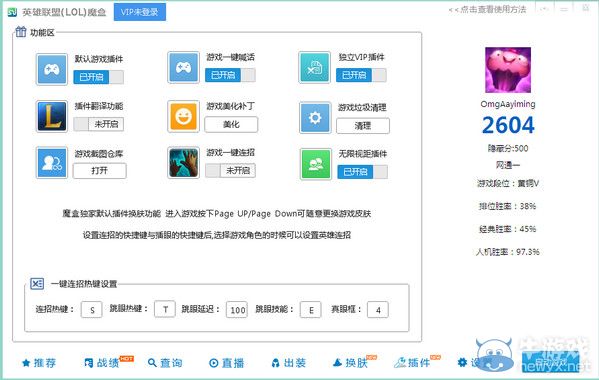The image size is (599, 380).
Task: Click the 打开 screenshot library button
Action: click(x=99, y=171)
